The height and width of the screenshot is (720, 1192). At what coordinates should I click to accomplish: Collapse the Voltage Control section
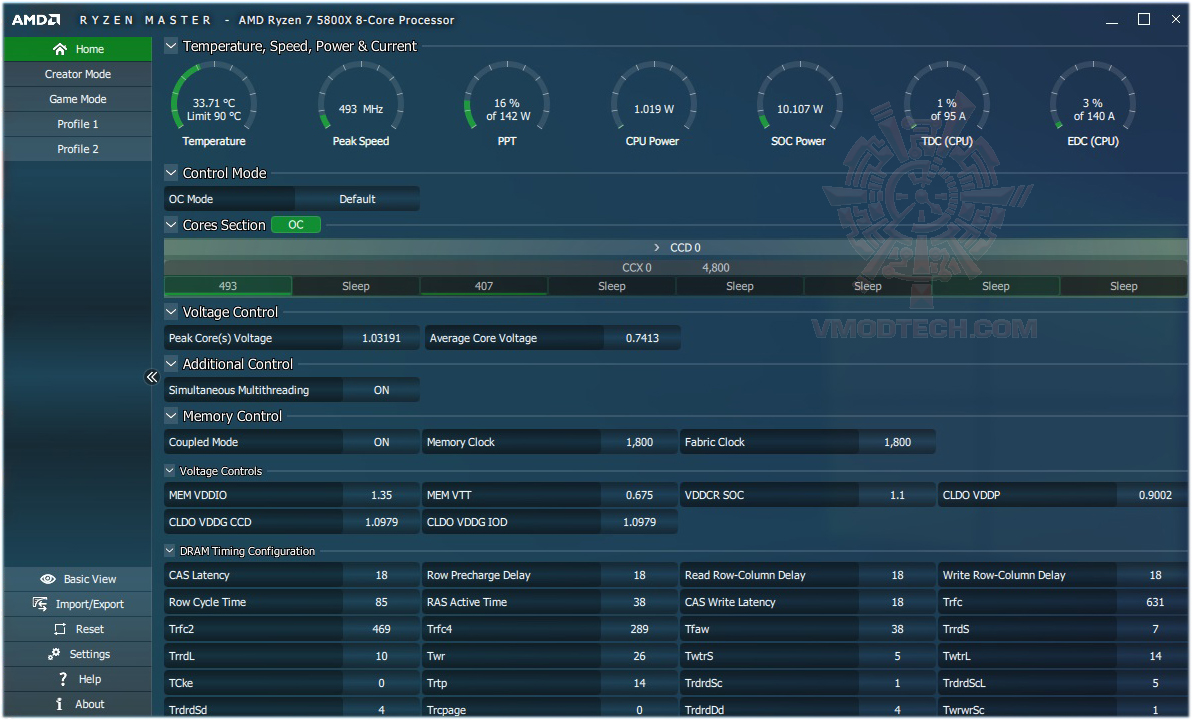point(171,312)
